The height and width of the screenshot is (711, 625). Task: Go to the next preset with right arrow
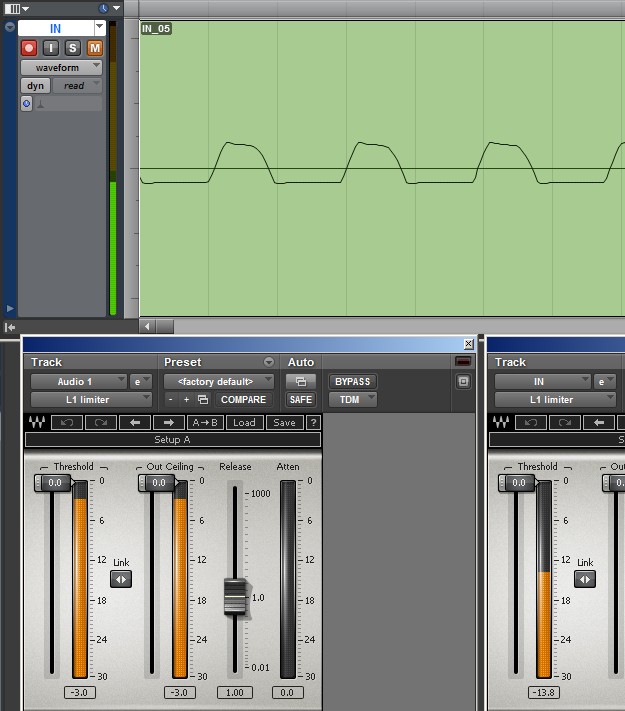click(167, 423)
